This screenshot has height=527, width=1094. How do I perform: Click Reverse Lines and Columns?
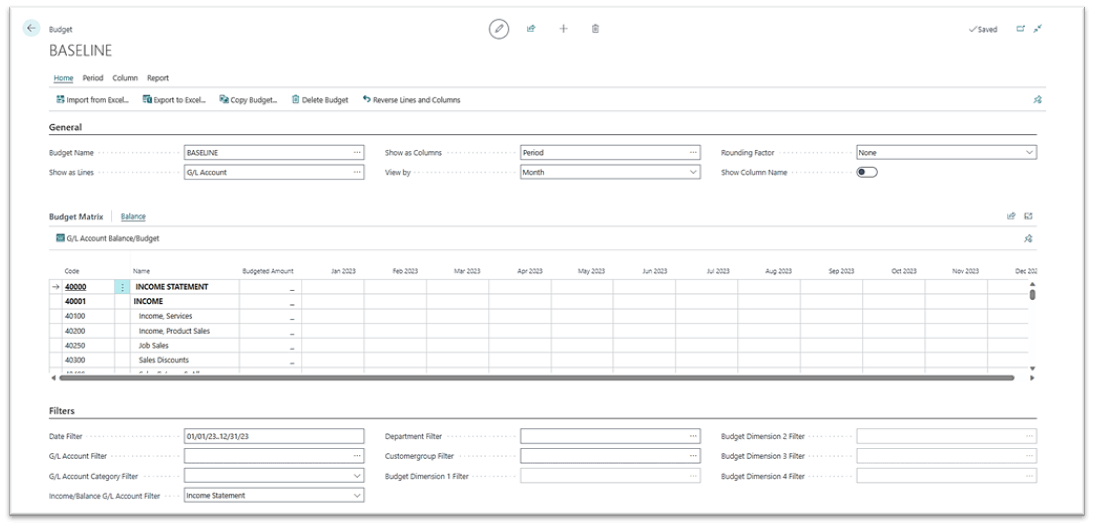coord(411,100)
